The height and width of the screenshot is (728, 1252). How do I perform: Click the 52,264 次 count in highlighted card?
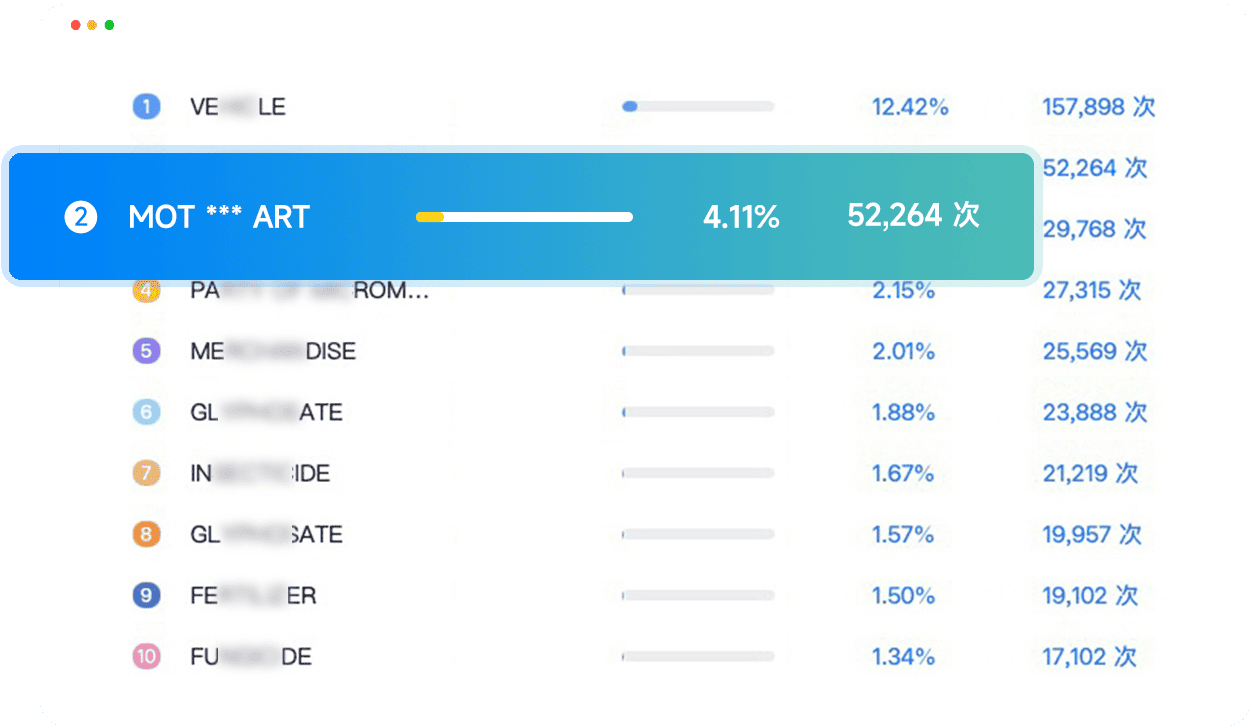click(913, 215)
